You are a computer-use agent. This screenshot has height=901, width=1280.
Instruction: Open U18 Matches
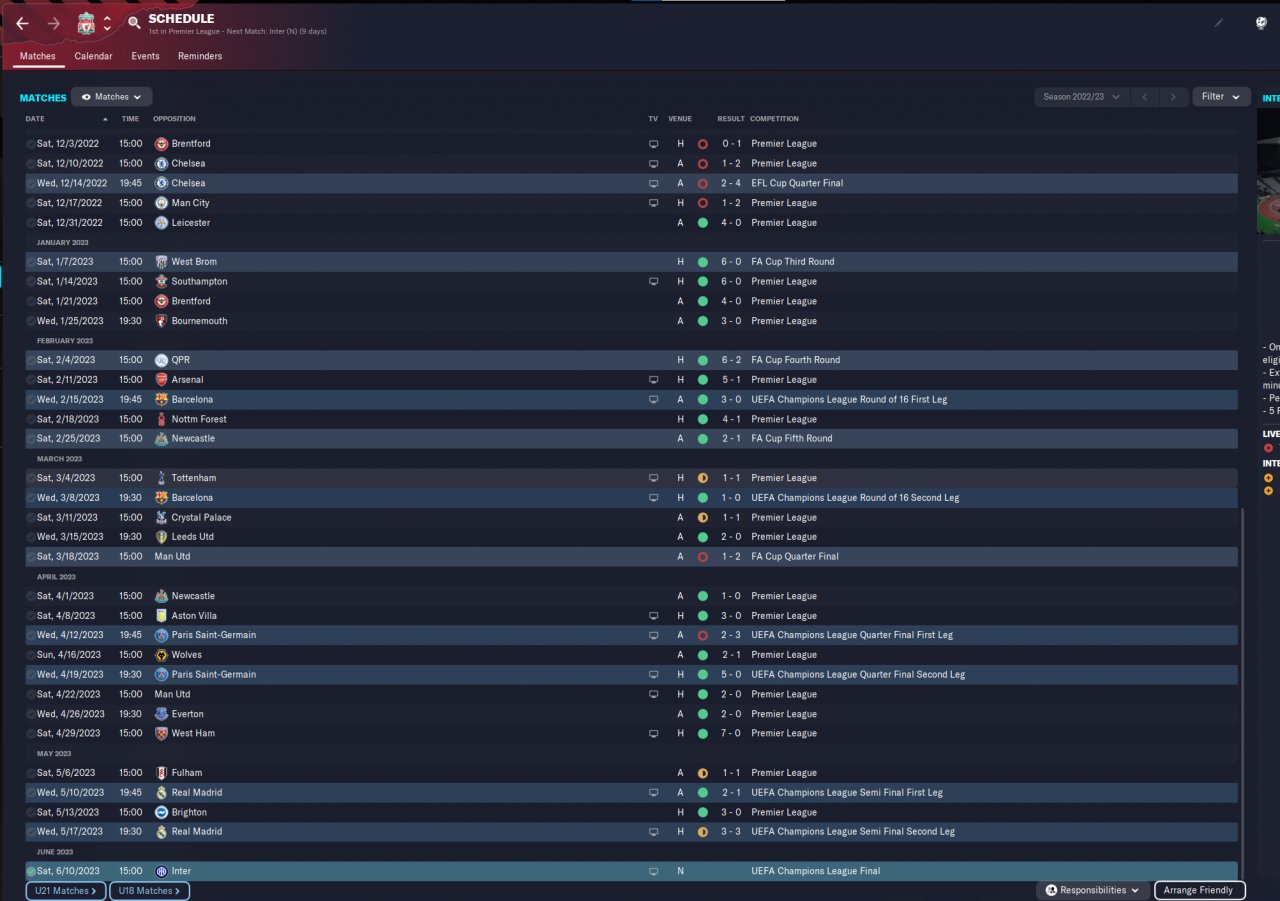(x=149, y=891)
